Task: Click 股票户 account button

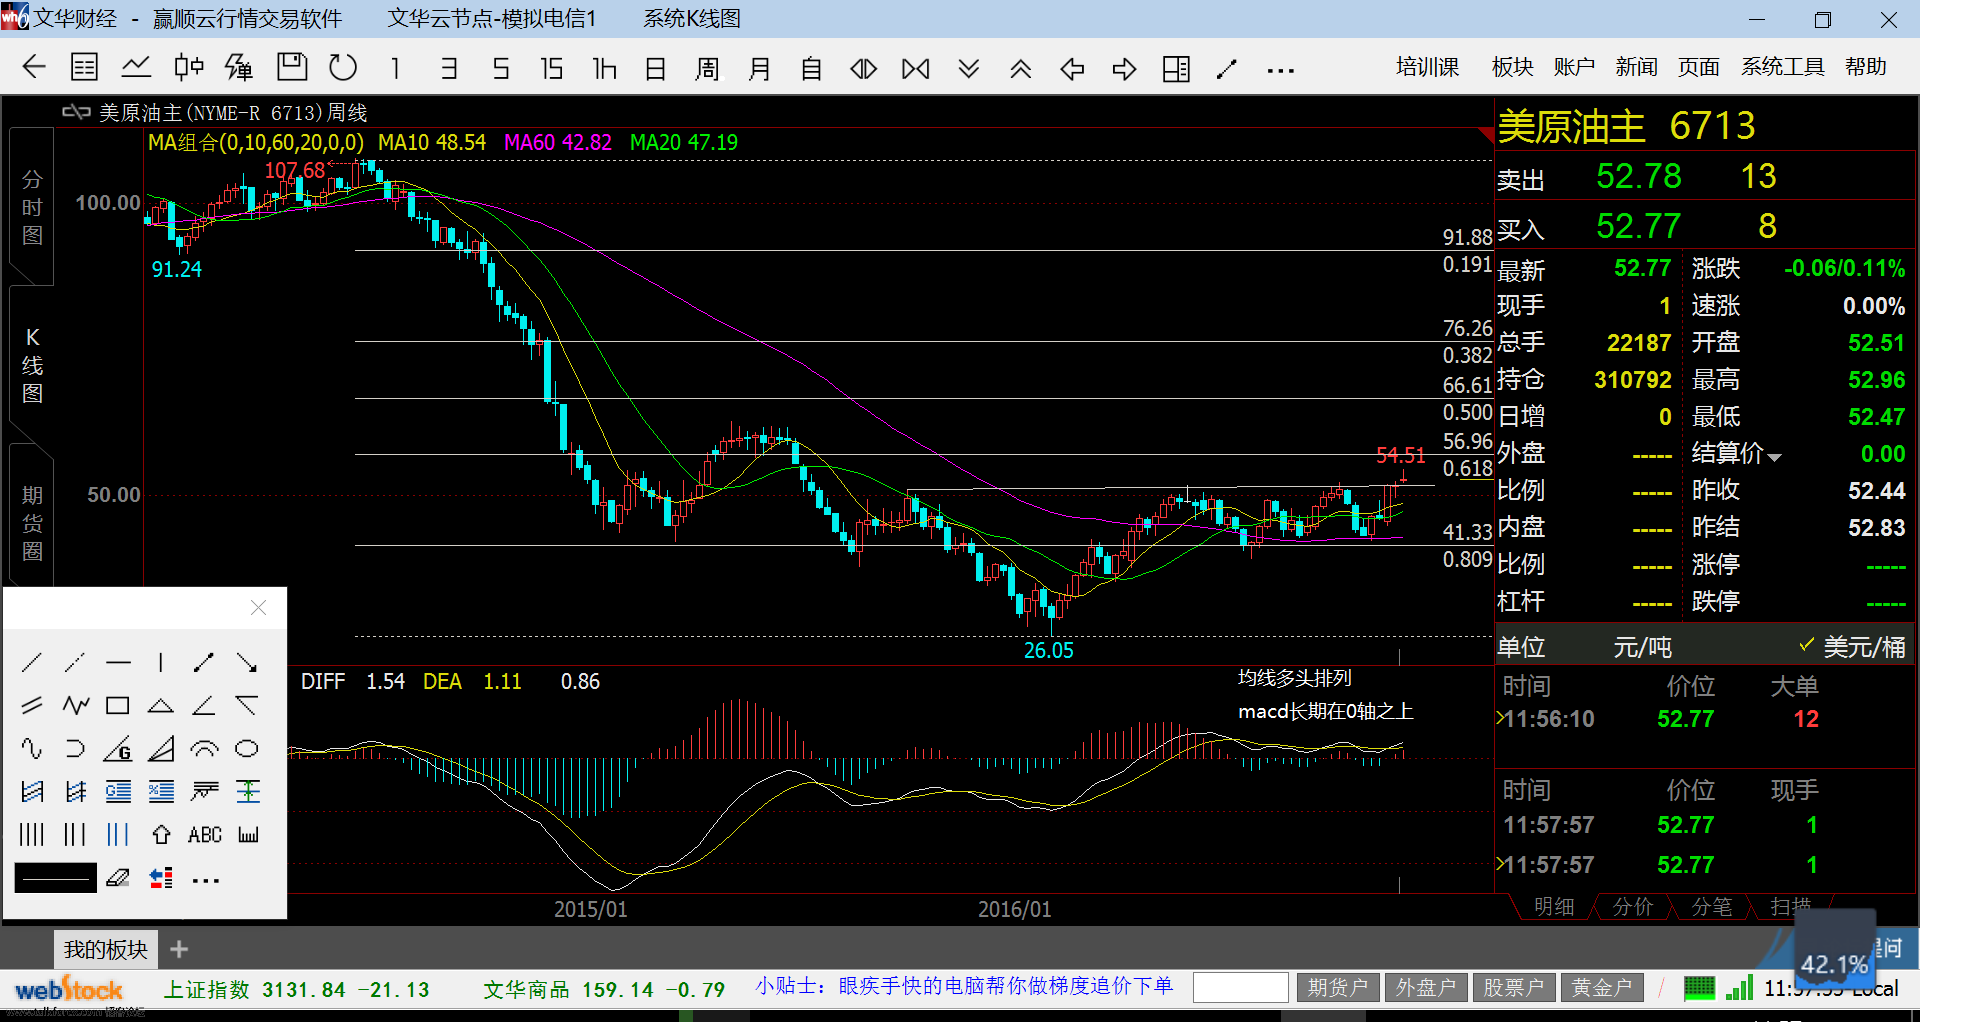Action: pos(1513,988)
